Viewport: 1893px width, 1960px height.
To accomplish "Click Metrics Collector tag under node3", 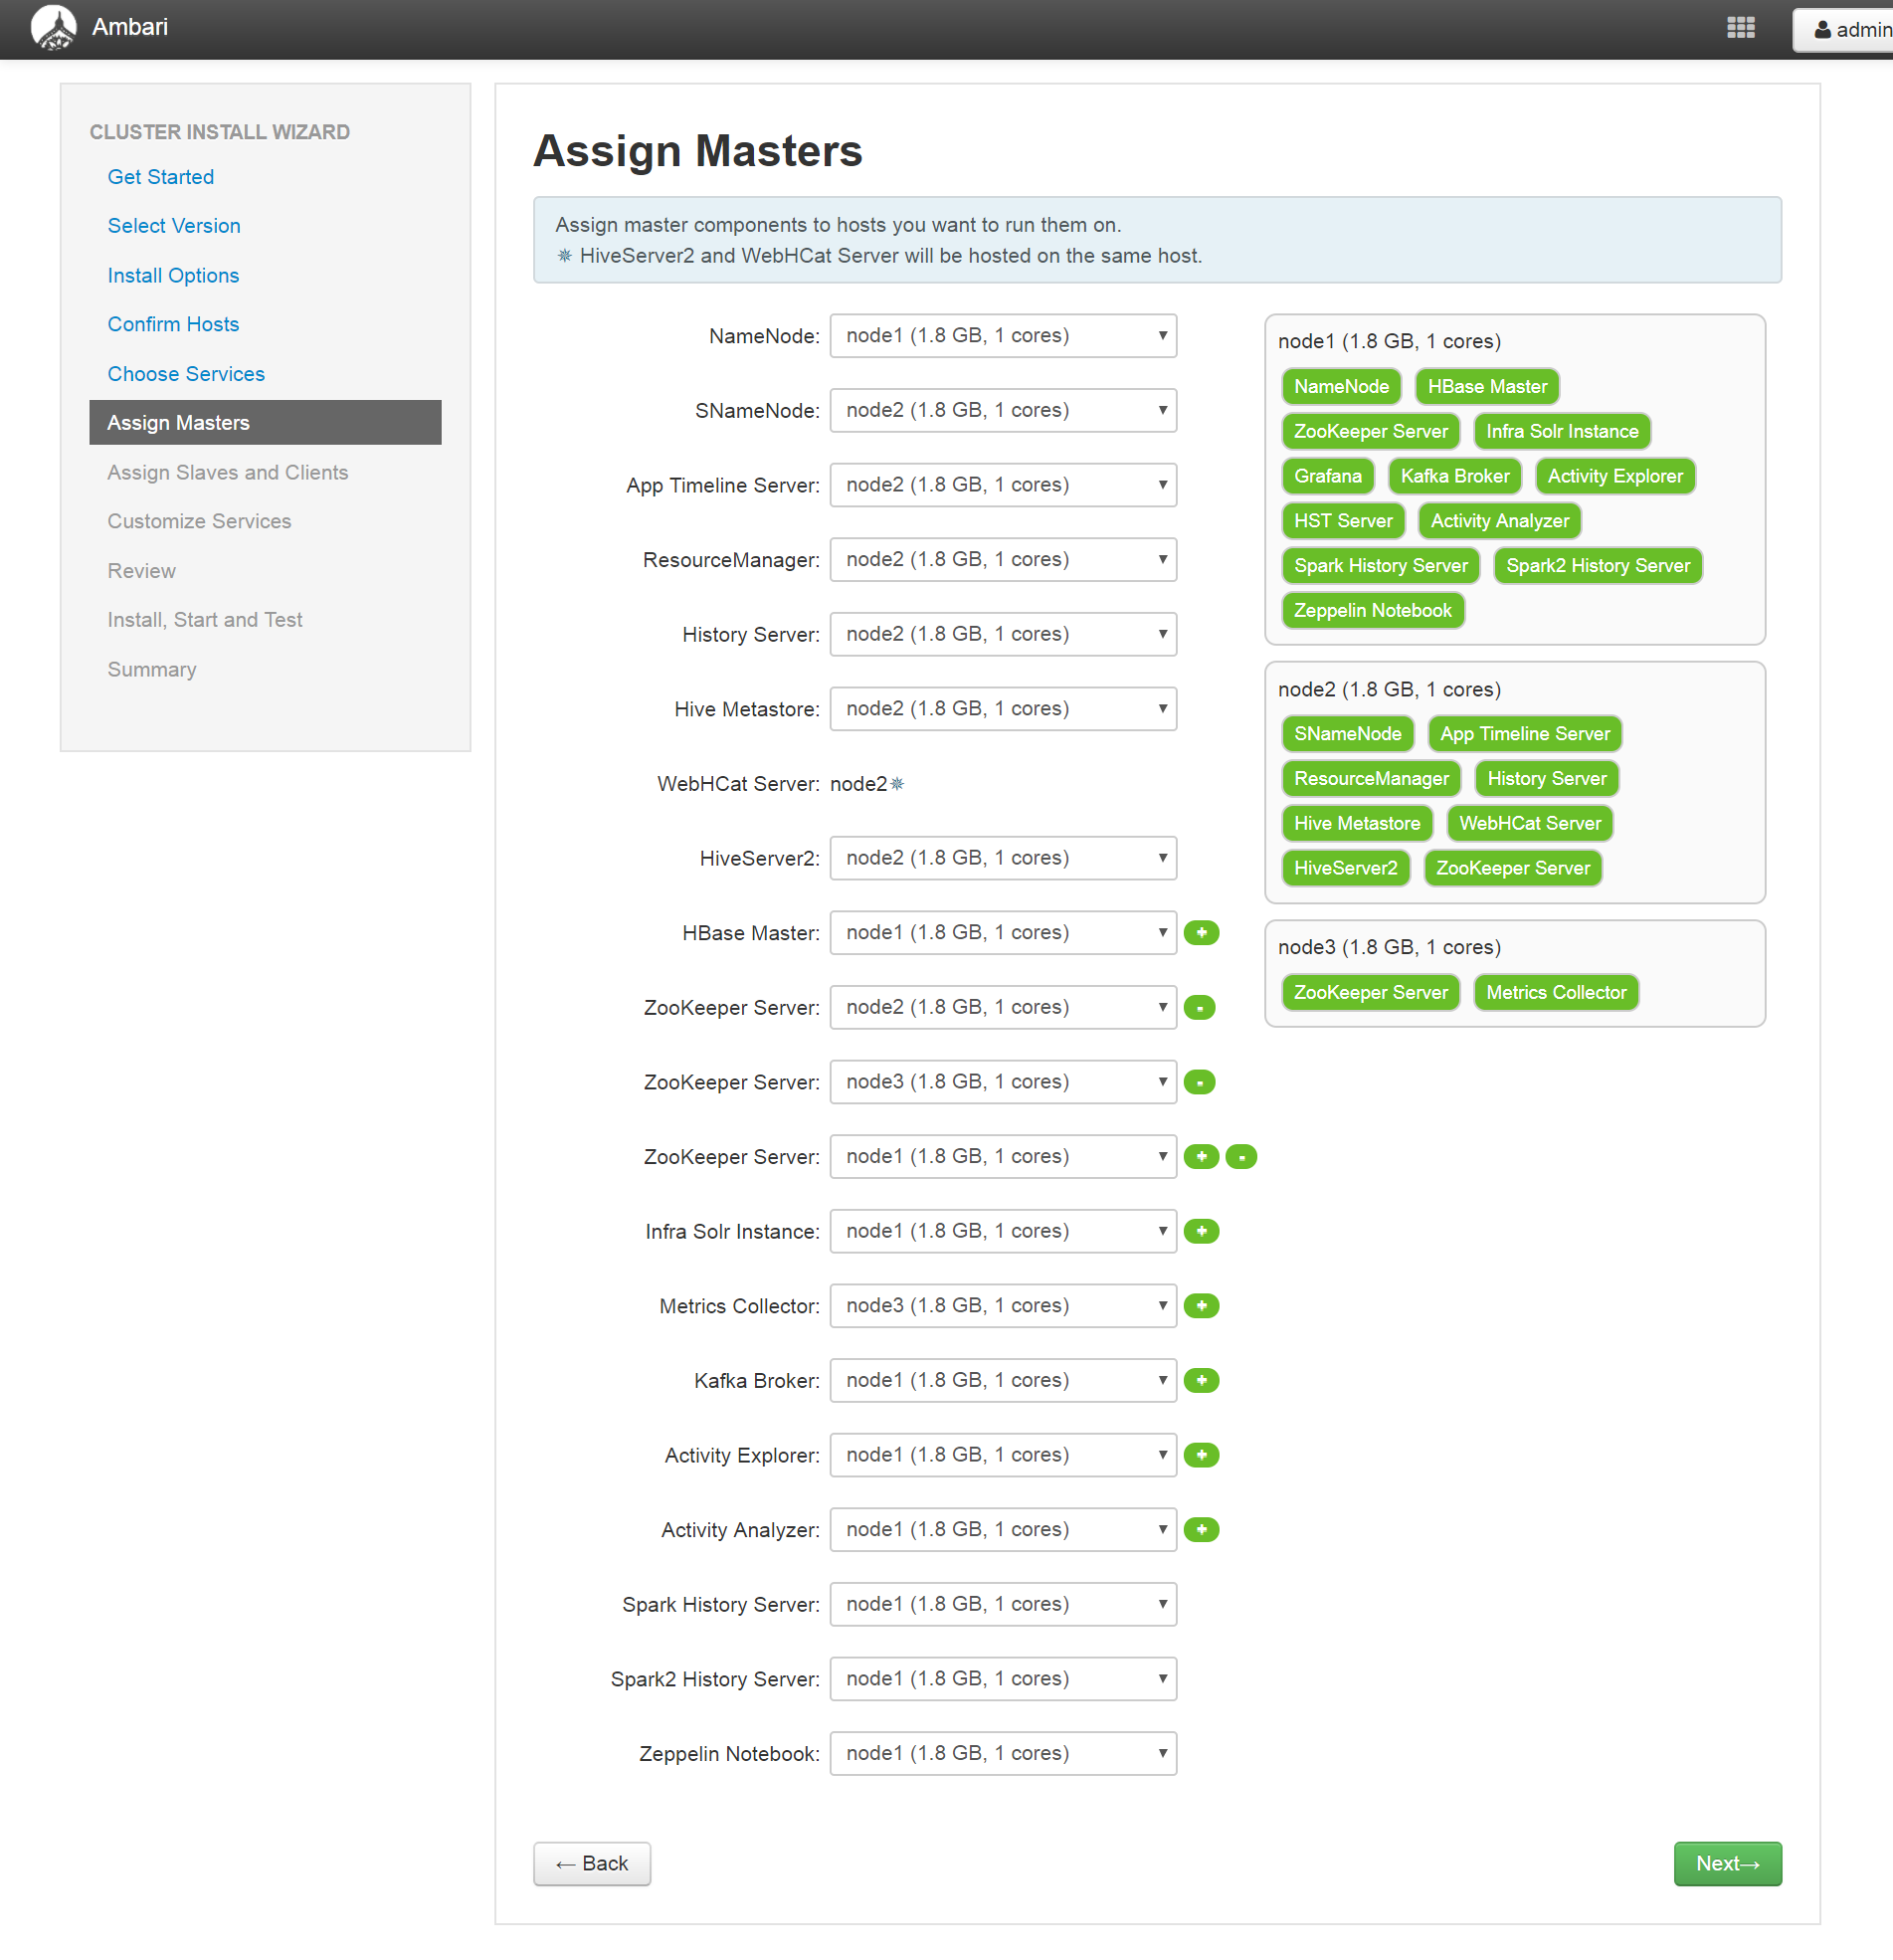I will click(x=1556, y=993).
